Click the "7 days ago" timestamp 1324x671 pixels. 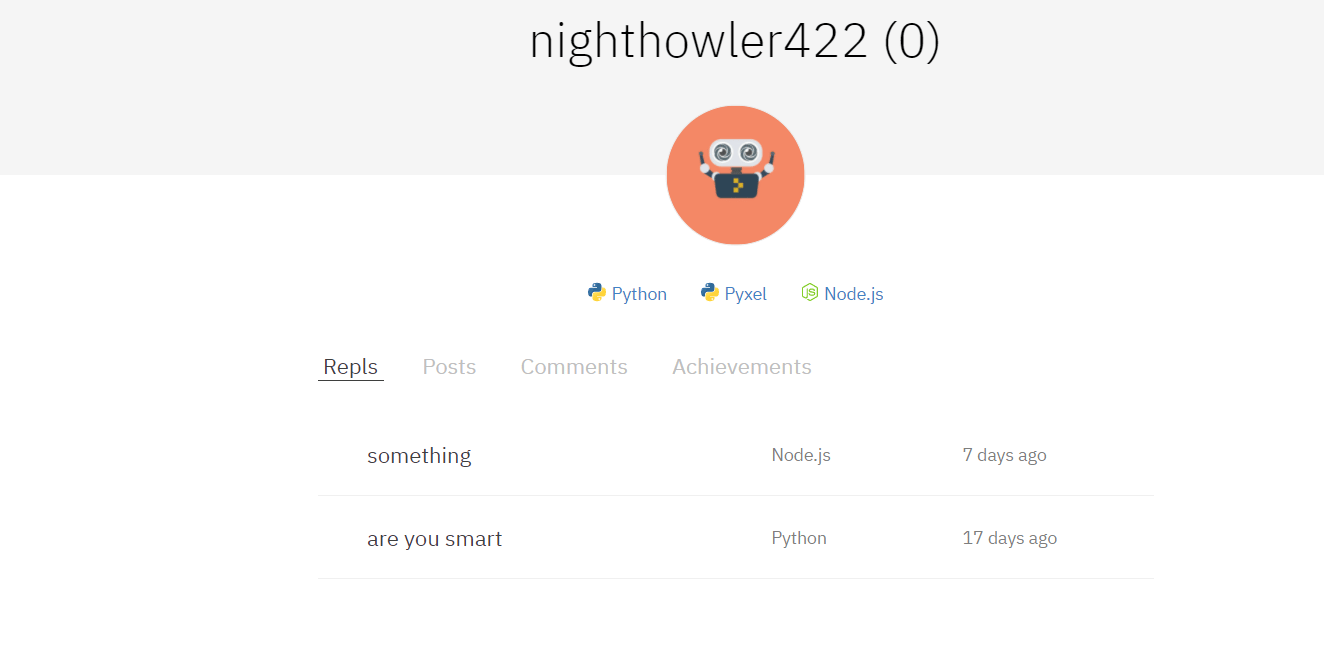(1005, 455)
